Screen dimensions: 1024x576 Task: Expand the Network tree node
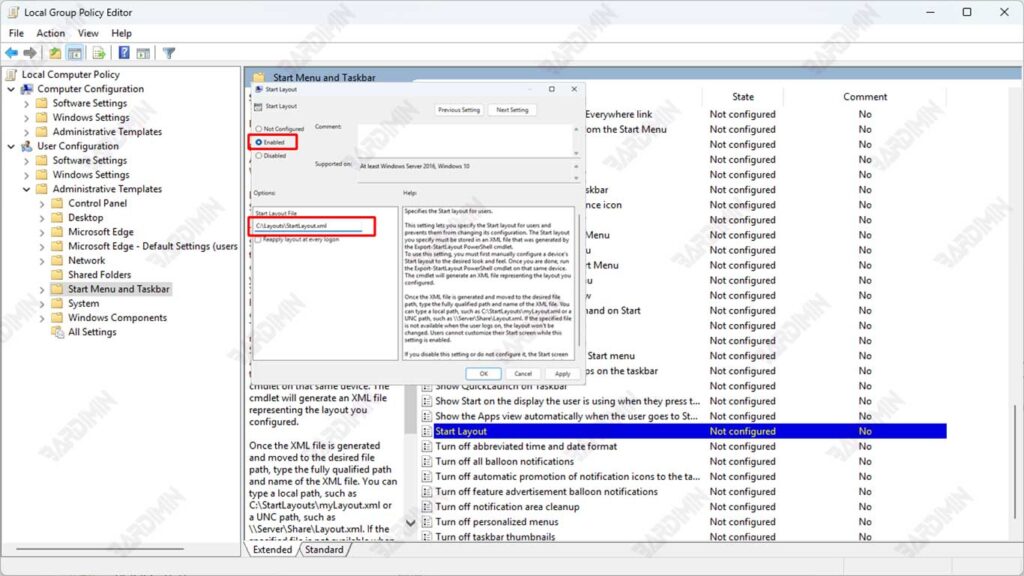(x=42, y=261)
